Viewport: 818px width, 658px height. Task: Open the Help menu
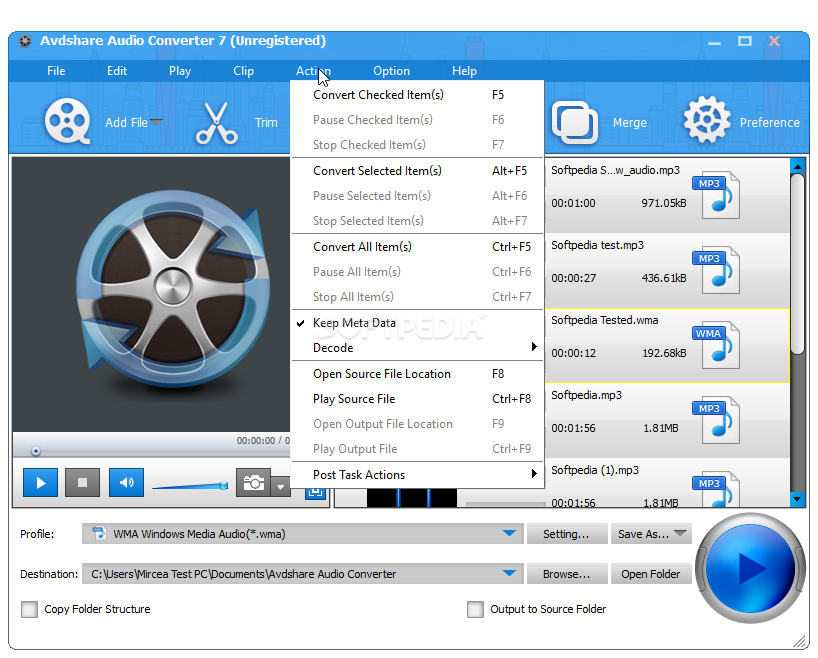coord(464,71)
